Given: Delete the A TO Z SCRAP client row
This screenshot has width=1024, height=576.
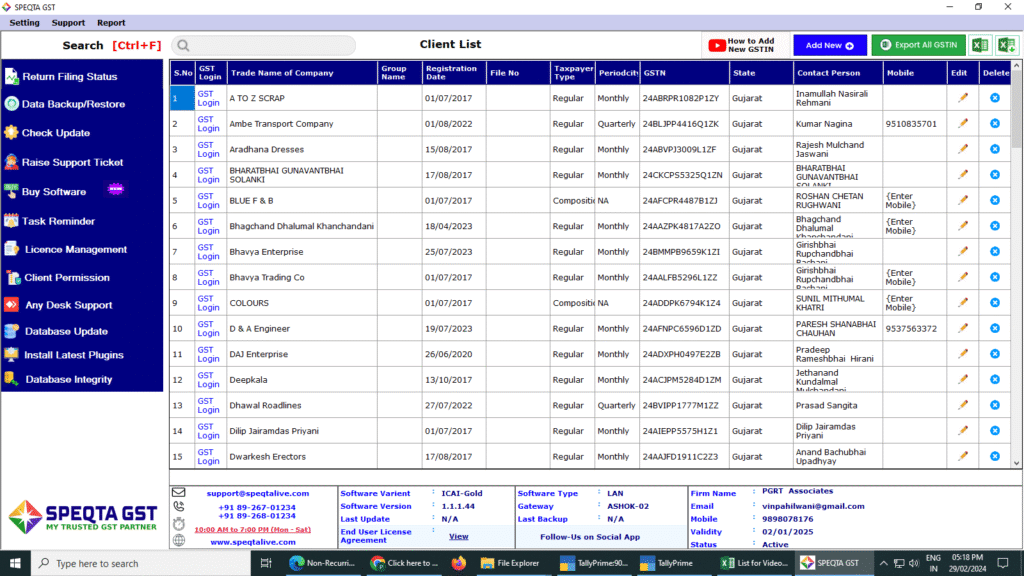Looking at the screenshot, I should [x=995, y=98].
